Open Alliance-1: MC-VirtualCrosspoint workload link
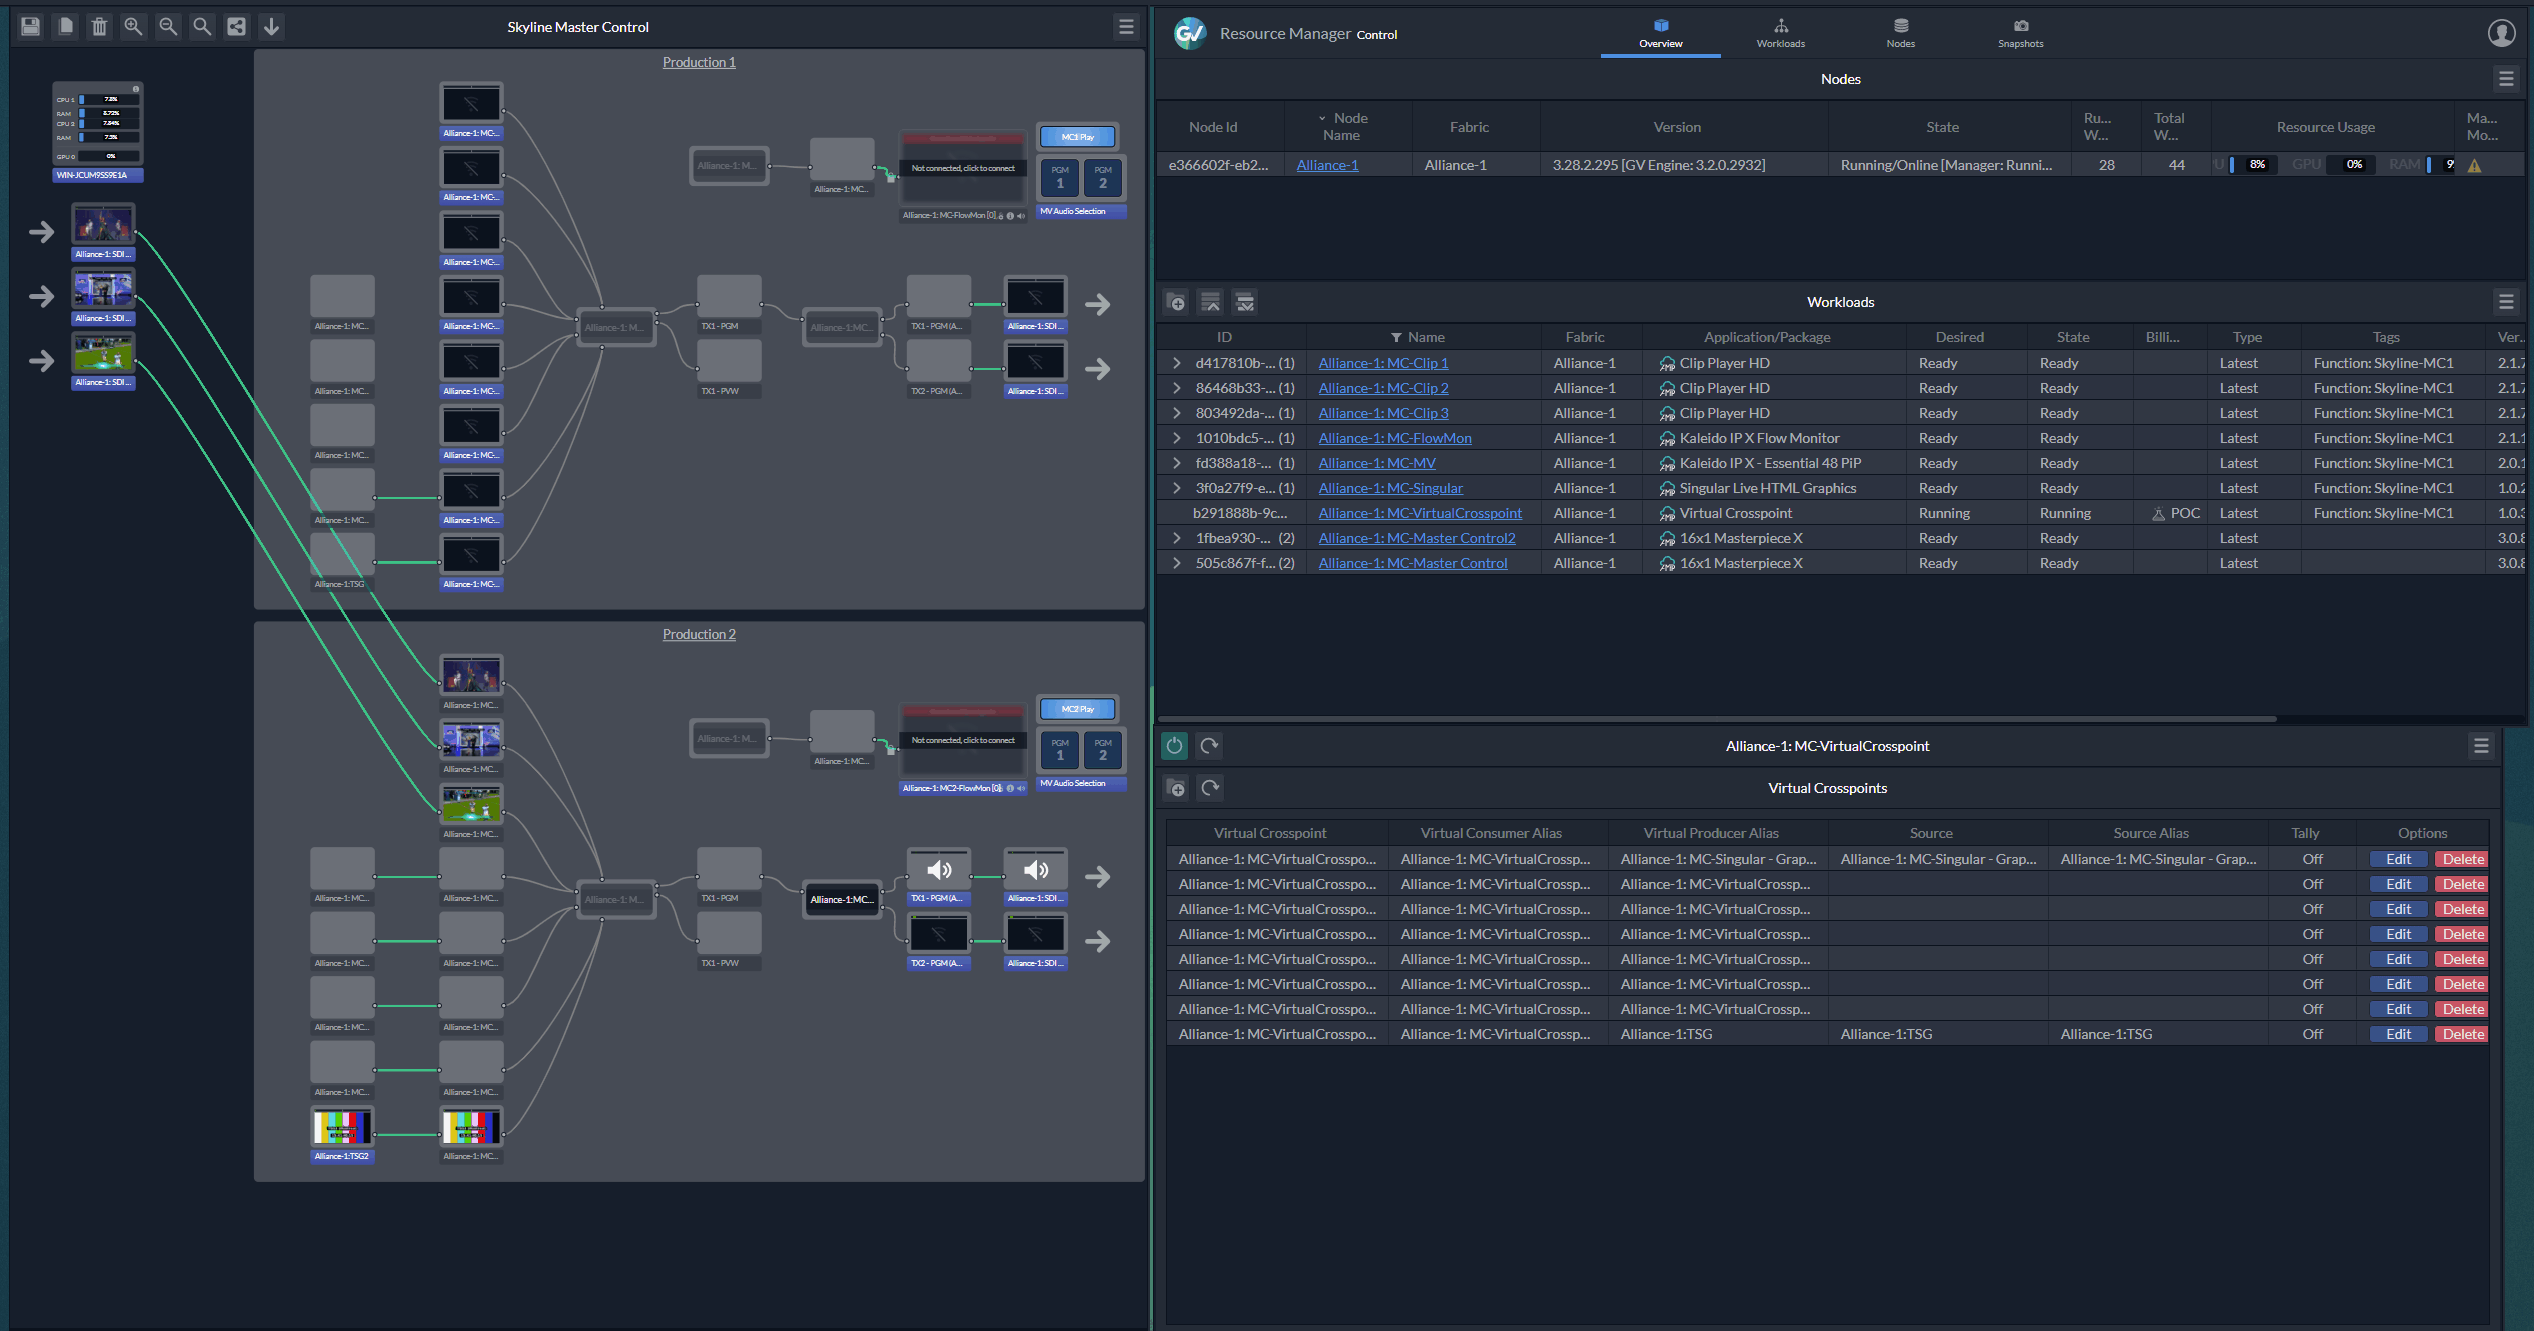 pyautogui.click(x=1420, y=513)
